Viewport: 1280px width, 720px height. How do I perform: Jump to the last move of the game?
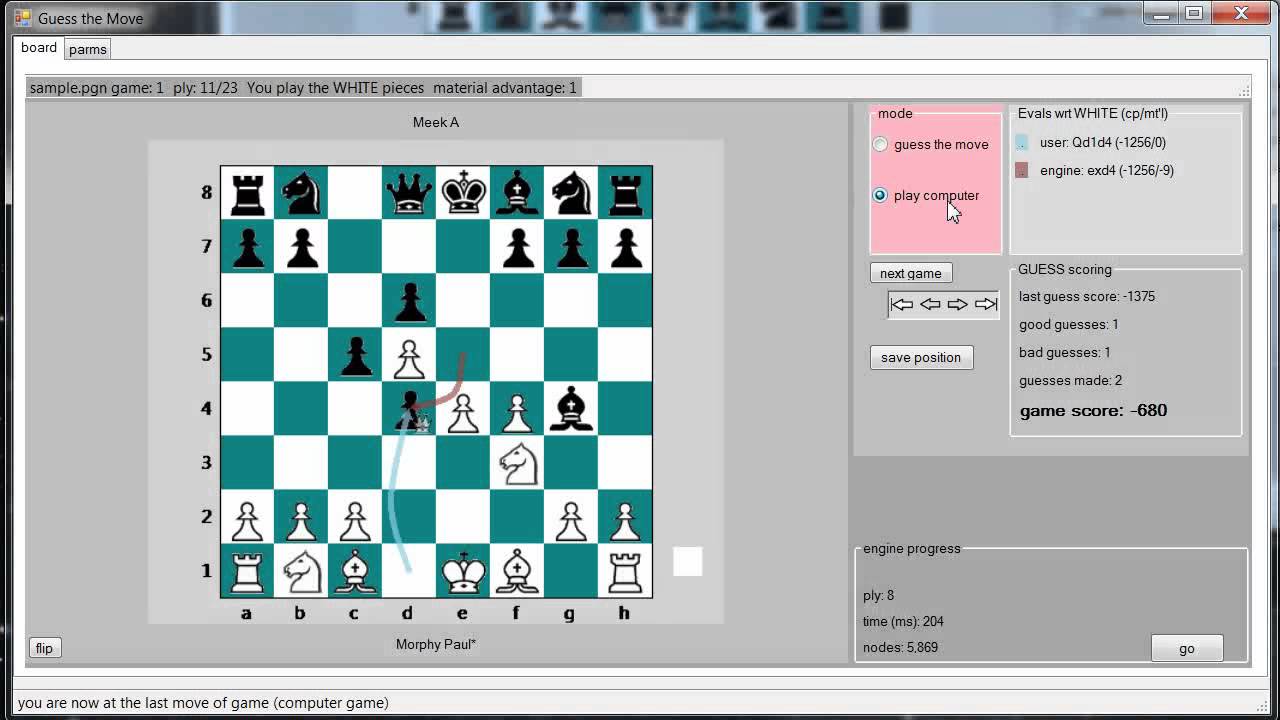click(986, 304)
